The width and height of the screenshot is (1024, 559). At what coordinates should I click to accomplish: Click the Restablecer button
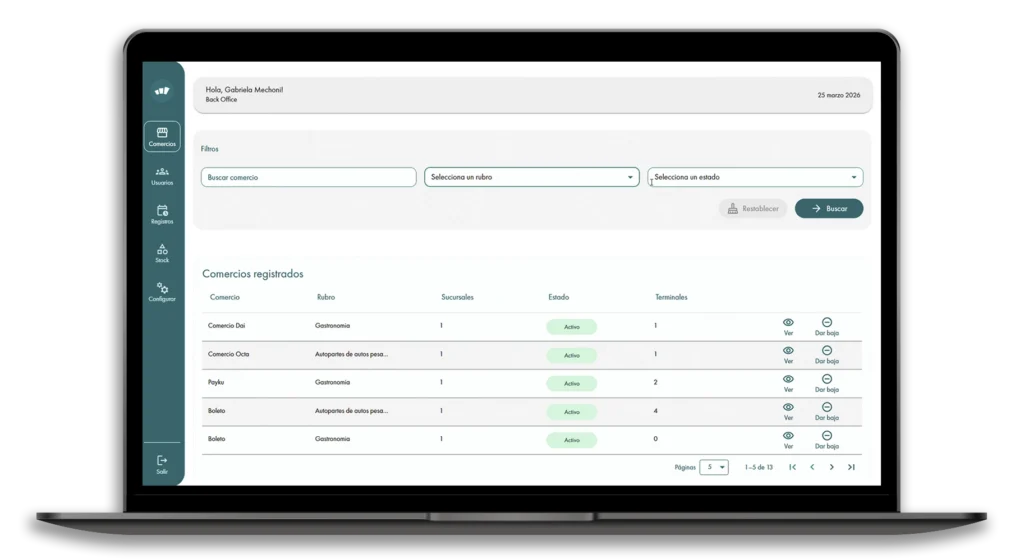point(753,208)
